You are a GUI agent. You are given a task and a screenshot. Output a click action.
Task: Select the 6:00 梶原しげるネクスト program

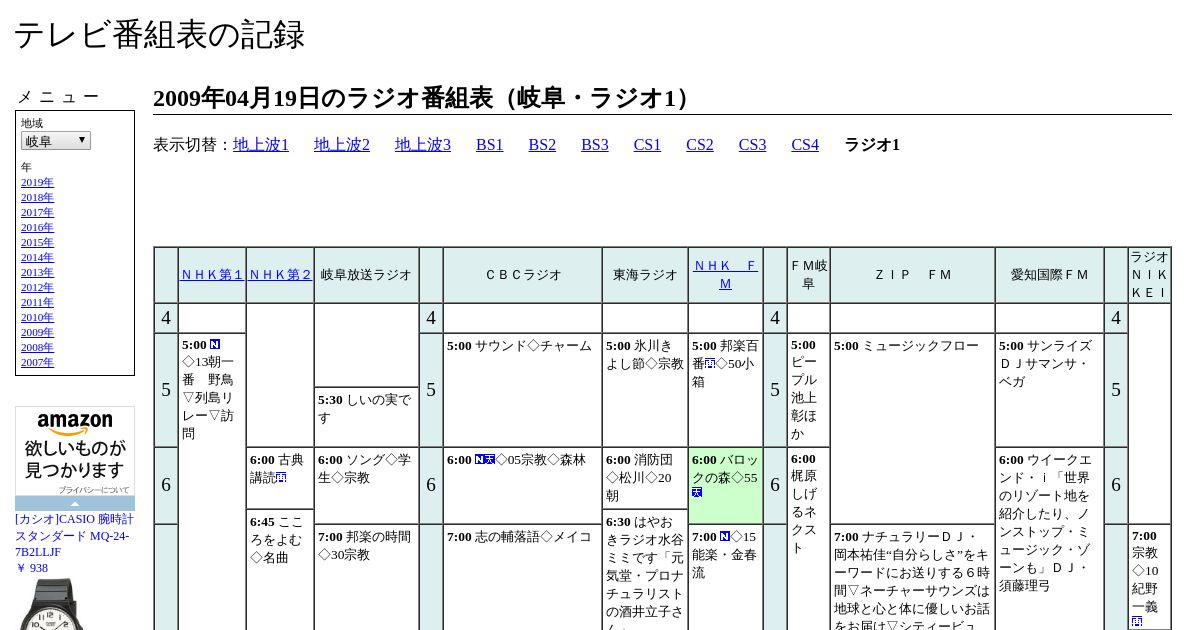pos(808,539)
